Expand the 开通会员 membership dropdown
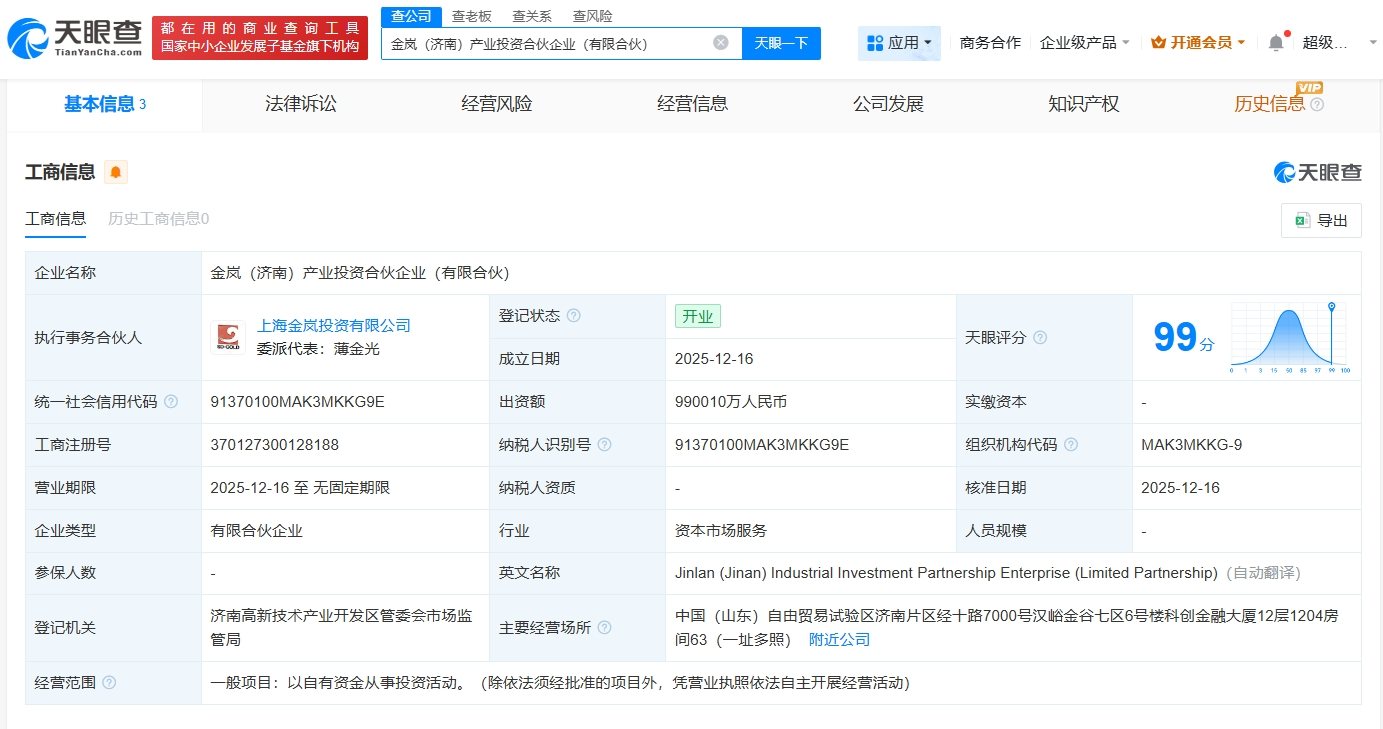The height and width of the screenshot is (729, 1383). tap(1198, 43)
